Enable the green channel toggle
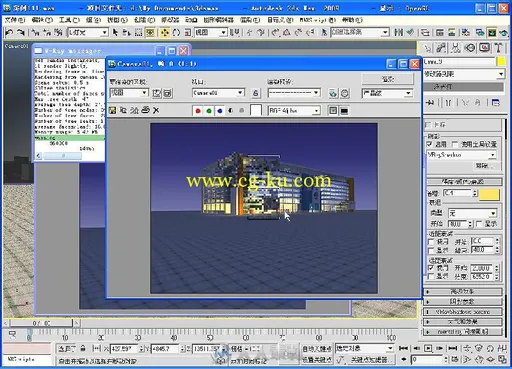This screenshot has width=512, height=369. [209, 111]
